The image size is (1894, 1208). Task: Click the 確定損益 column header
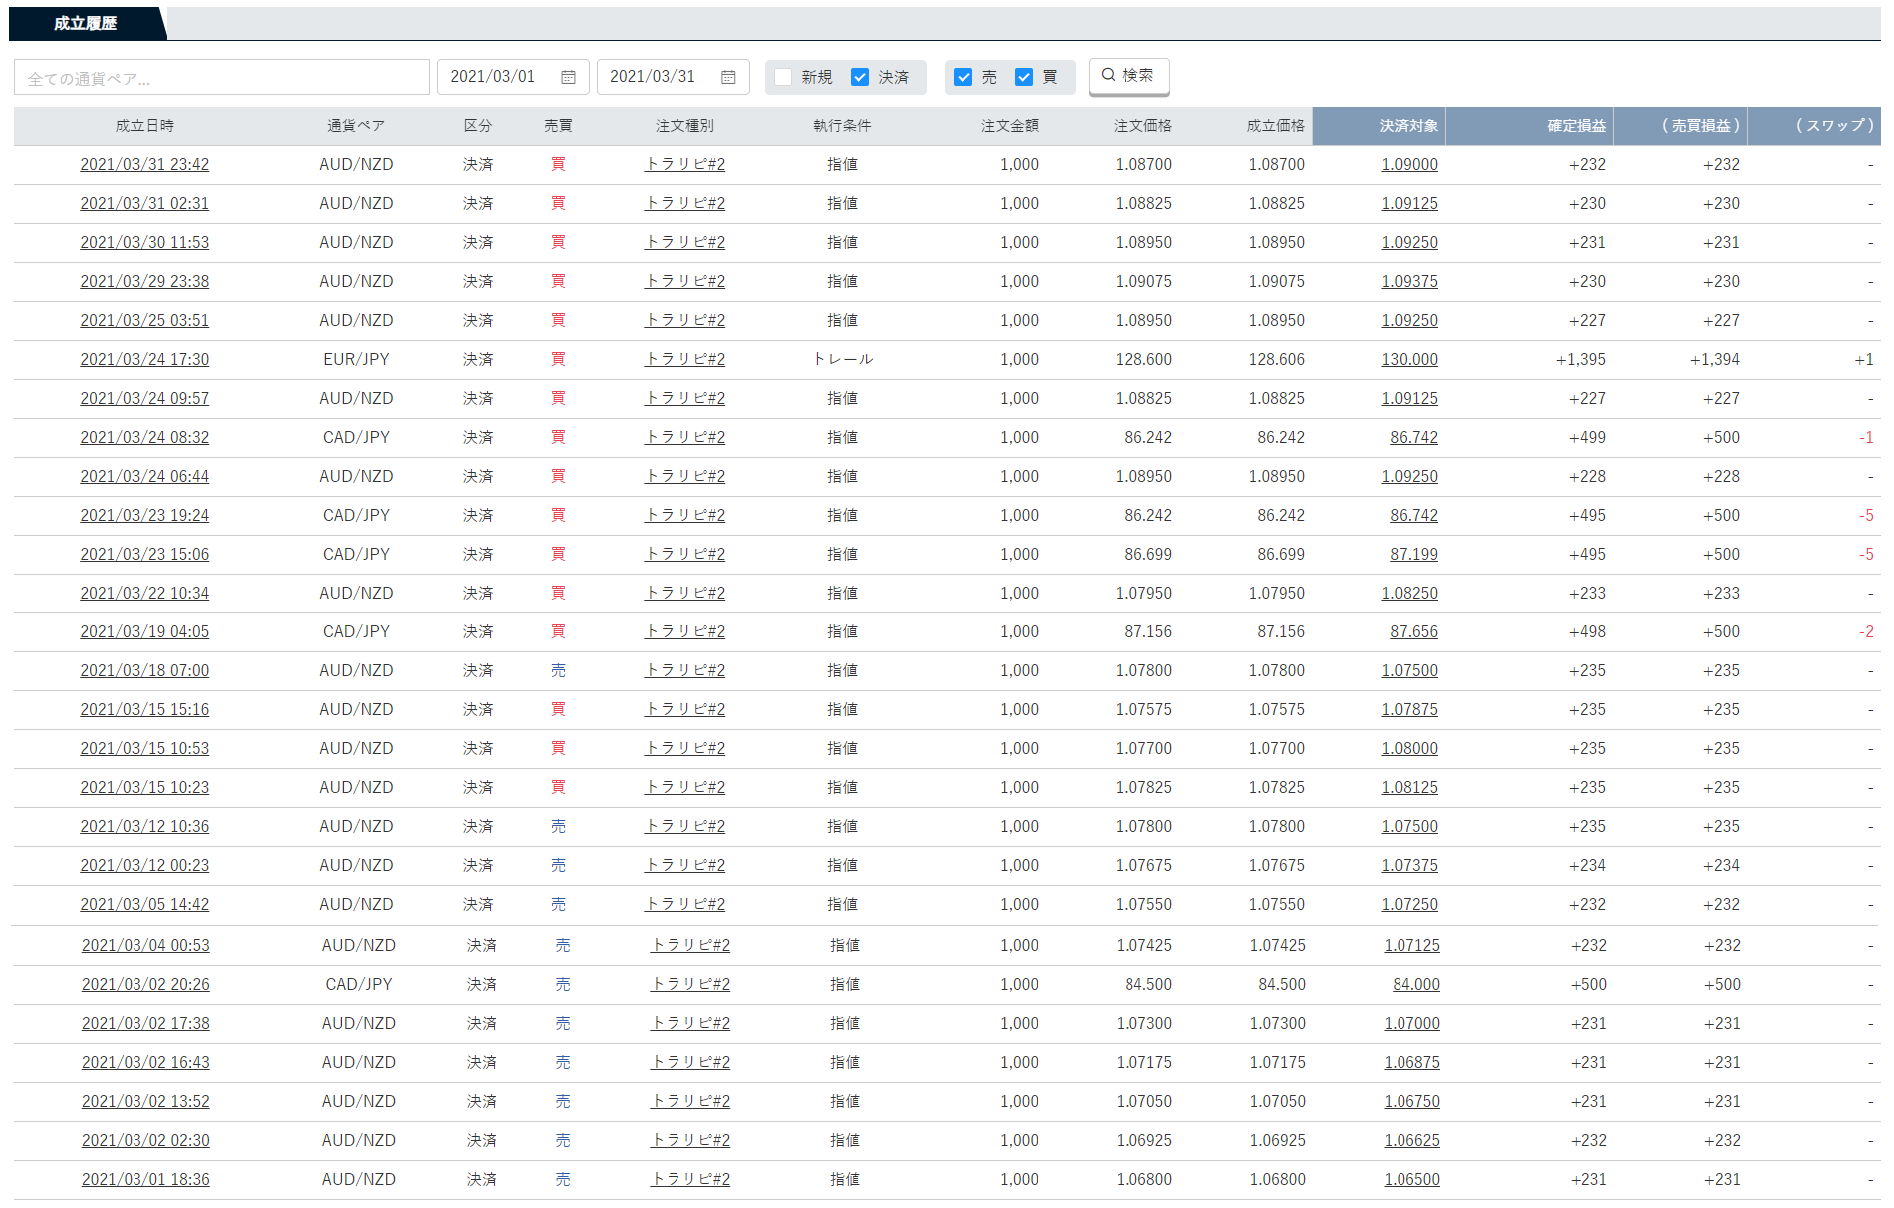tap(1576, 126)
